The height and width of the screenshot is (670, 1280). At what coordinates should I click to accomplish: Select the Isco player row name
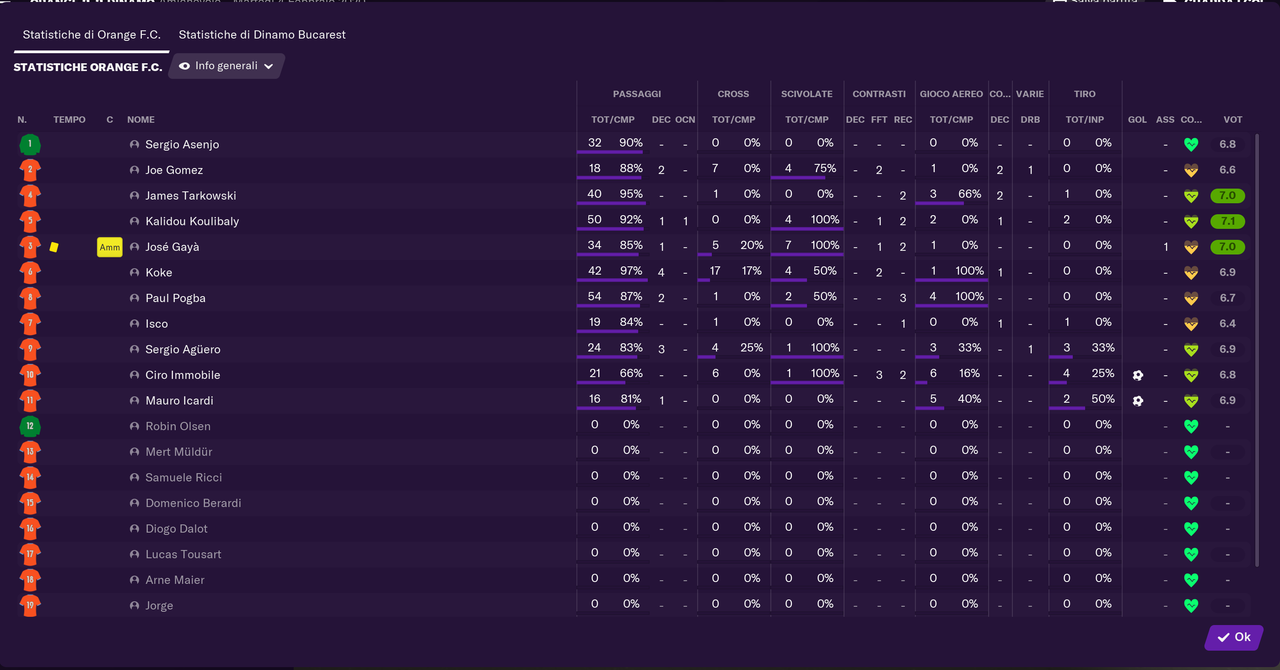pos(157,324)
